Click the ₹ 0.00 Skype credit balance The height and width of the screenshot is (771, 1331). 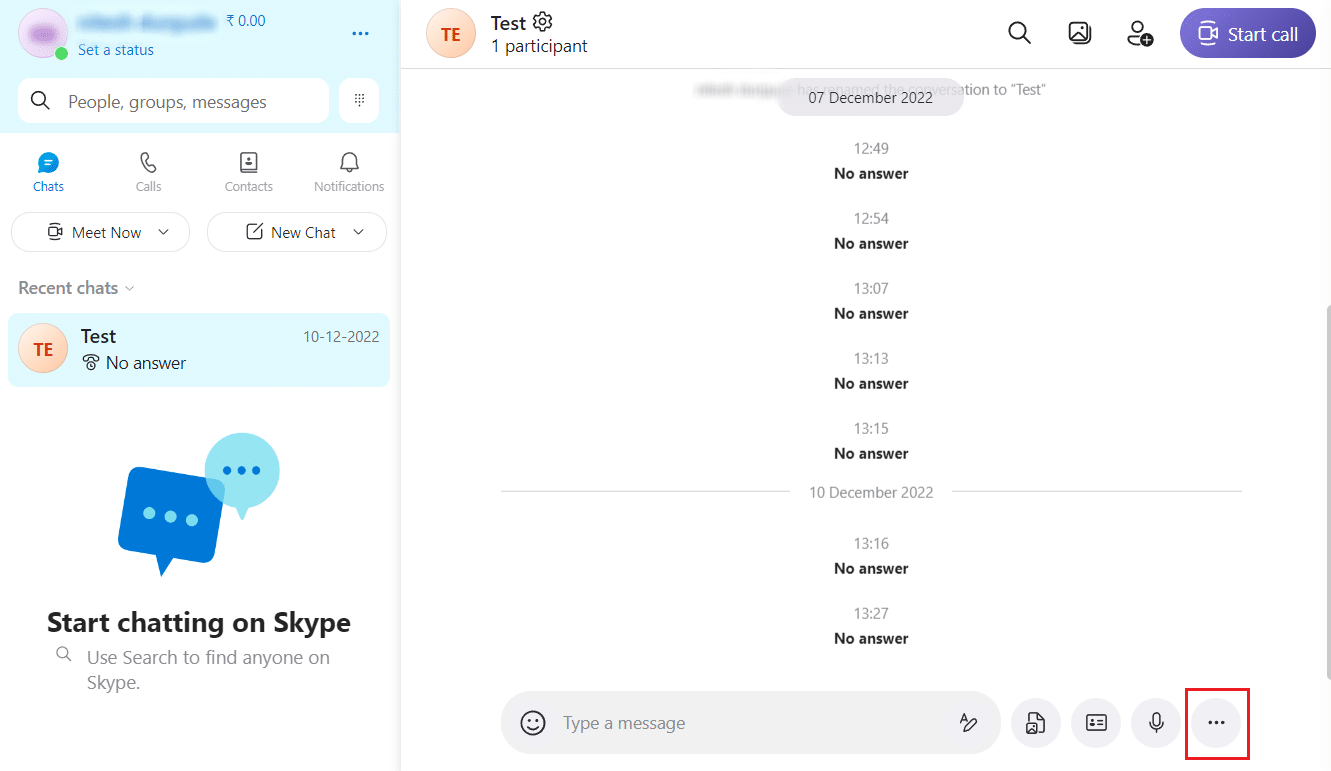[245, 20]
